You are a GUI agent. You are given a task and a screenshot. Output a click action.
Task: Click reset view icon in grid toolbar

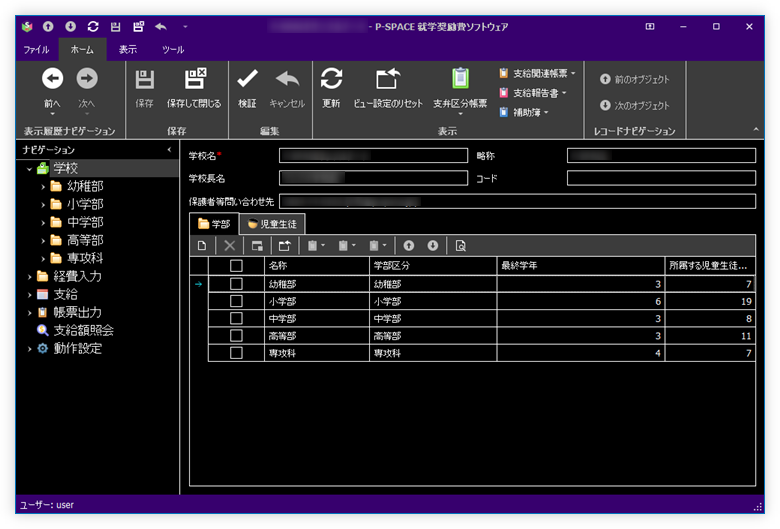click(x=285, y=245)
